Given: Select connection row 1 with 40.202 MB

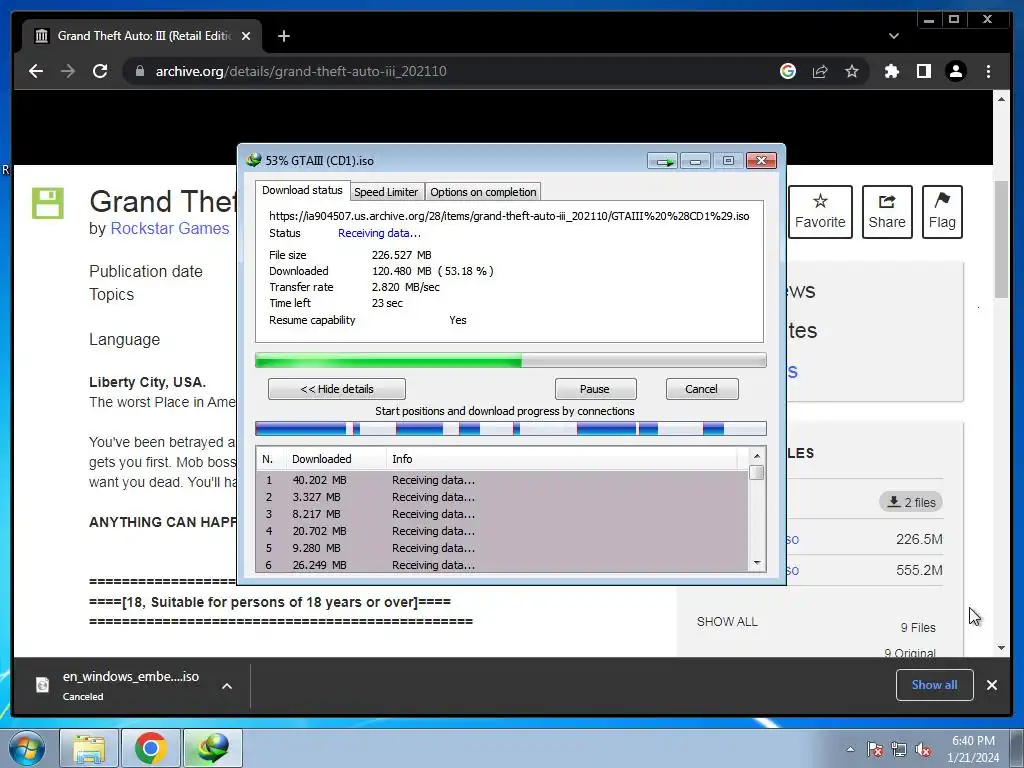Looking at the screenshot, I should 503,480.
